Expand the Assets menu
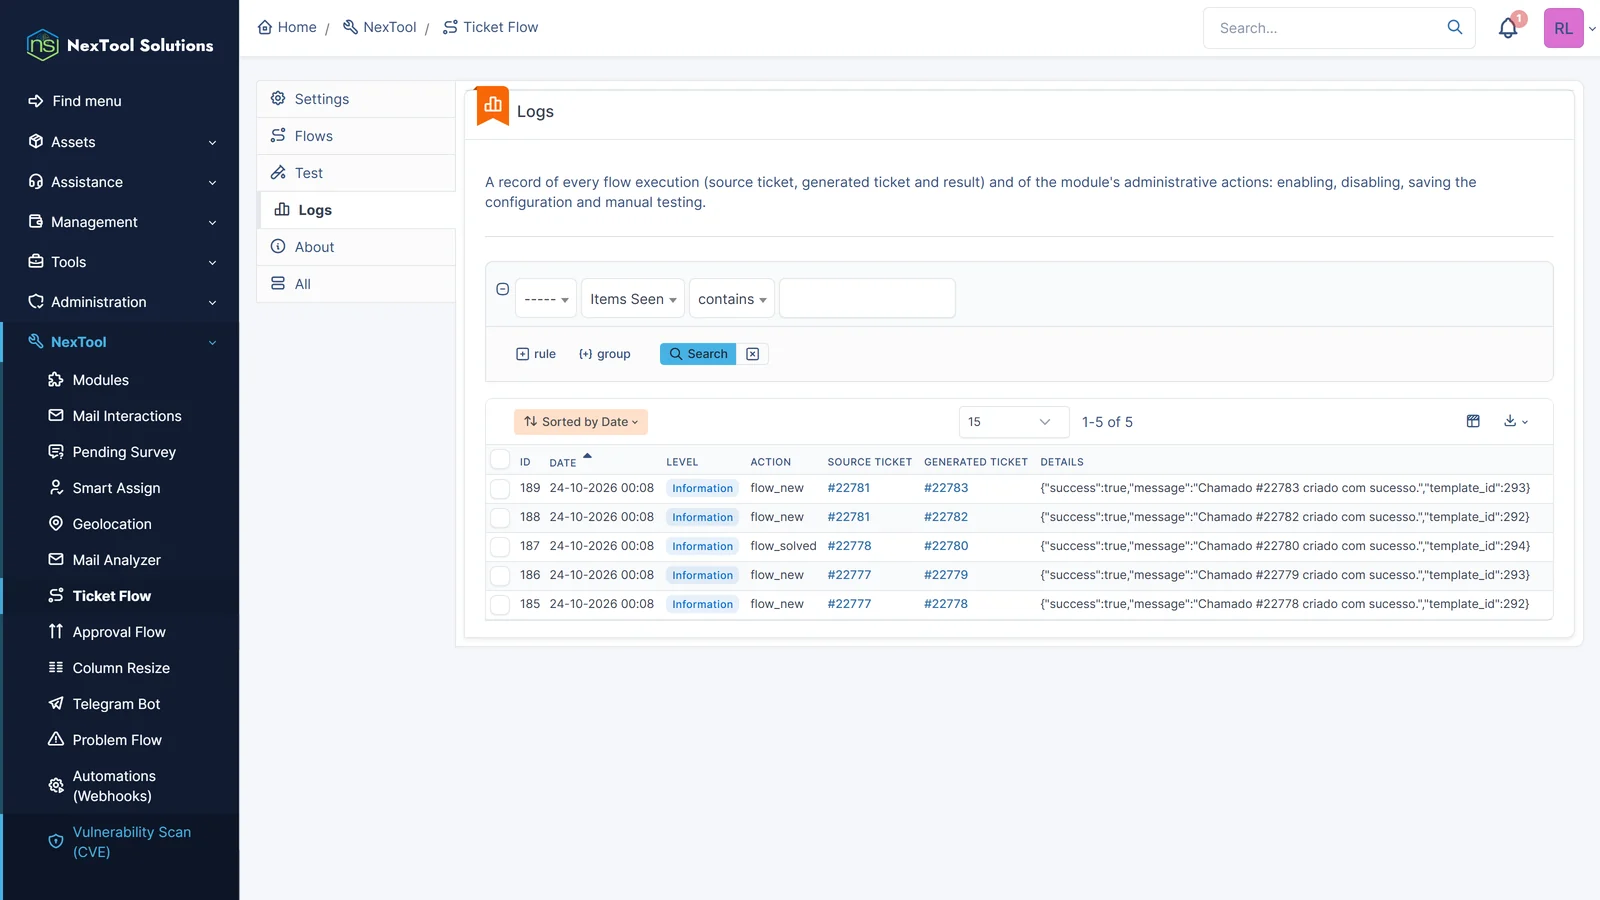 pyautogui.click(x=120, y=142)
